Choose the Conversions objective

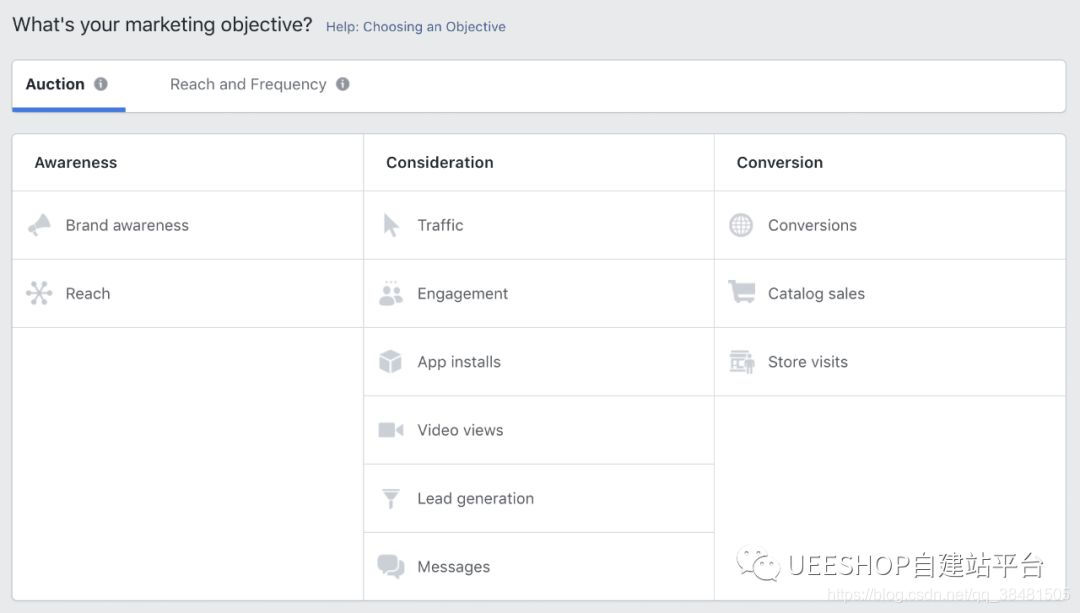(890, 225)
